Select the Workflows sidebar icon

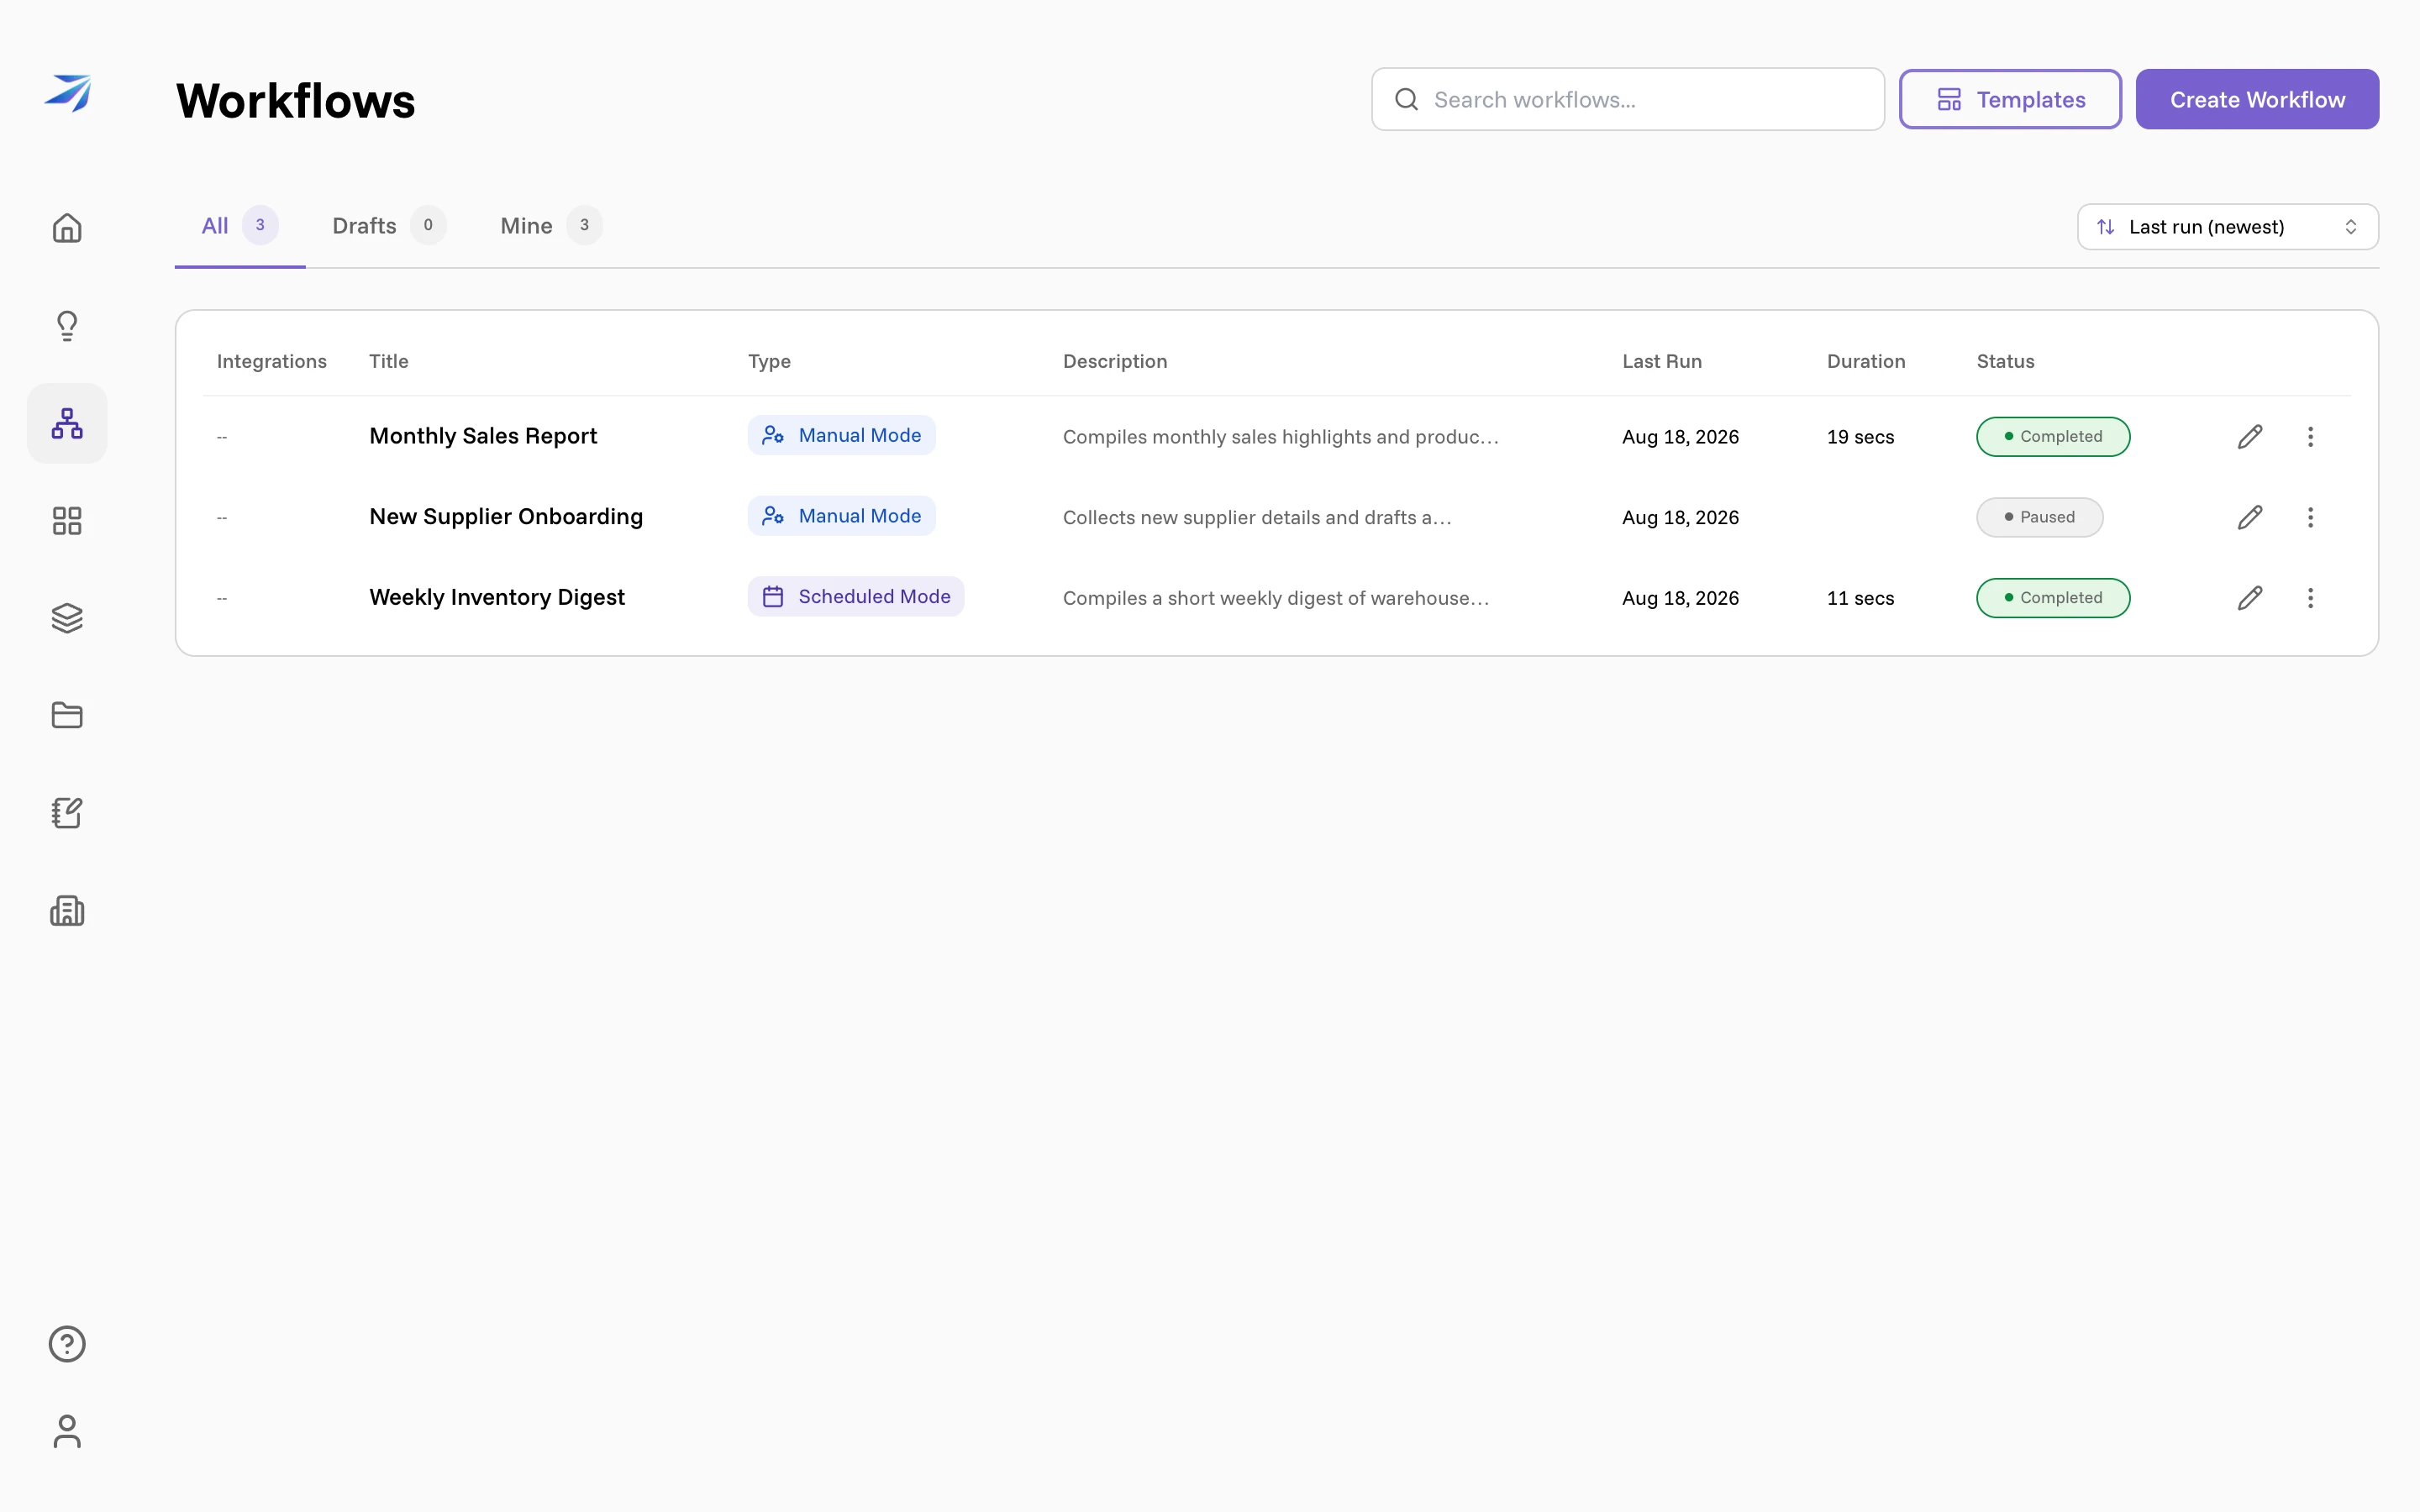click(67, 423)
